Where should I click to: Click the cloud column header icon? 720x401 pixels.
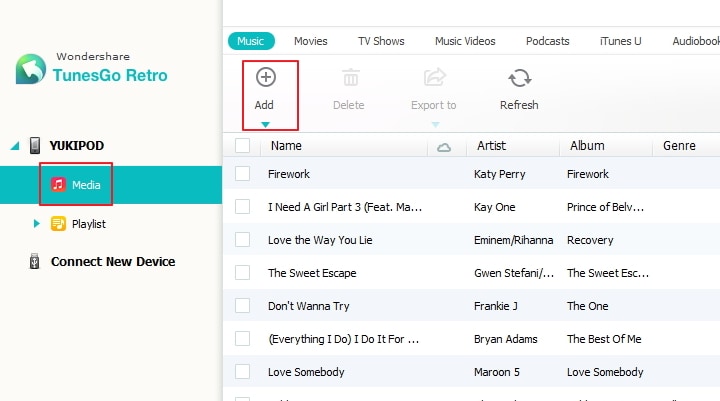(x=444, y=147)
